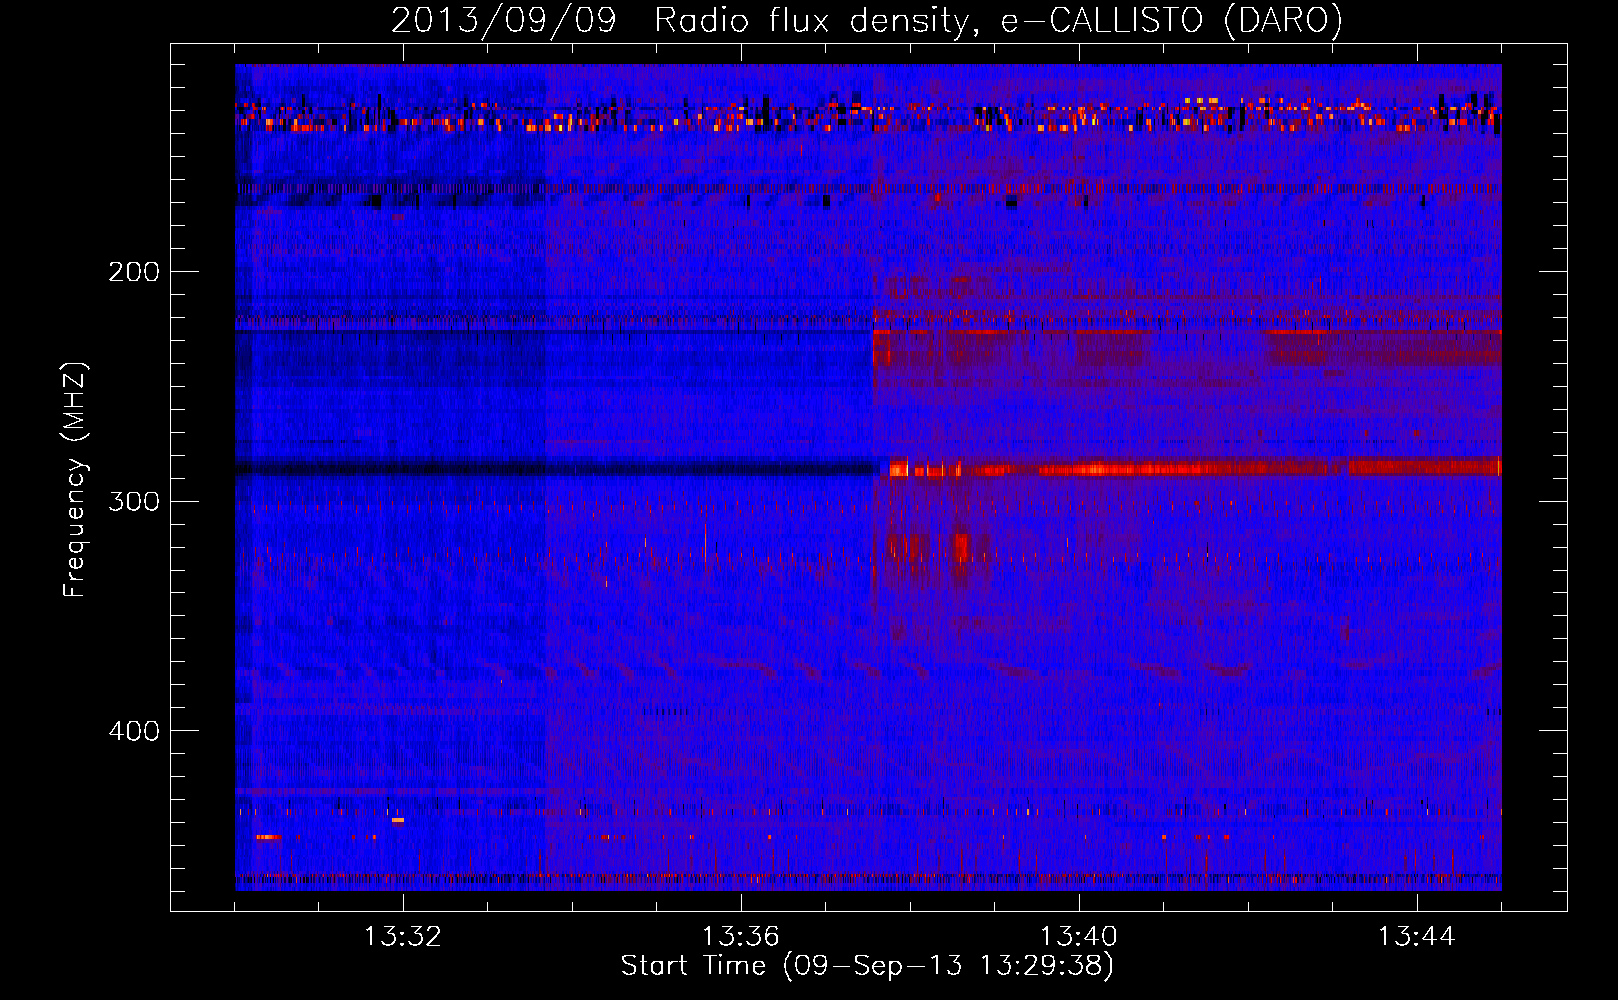Click the noisy orange interference strip at top

click(868, 115)
